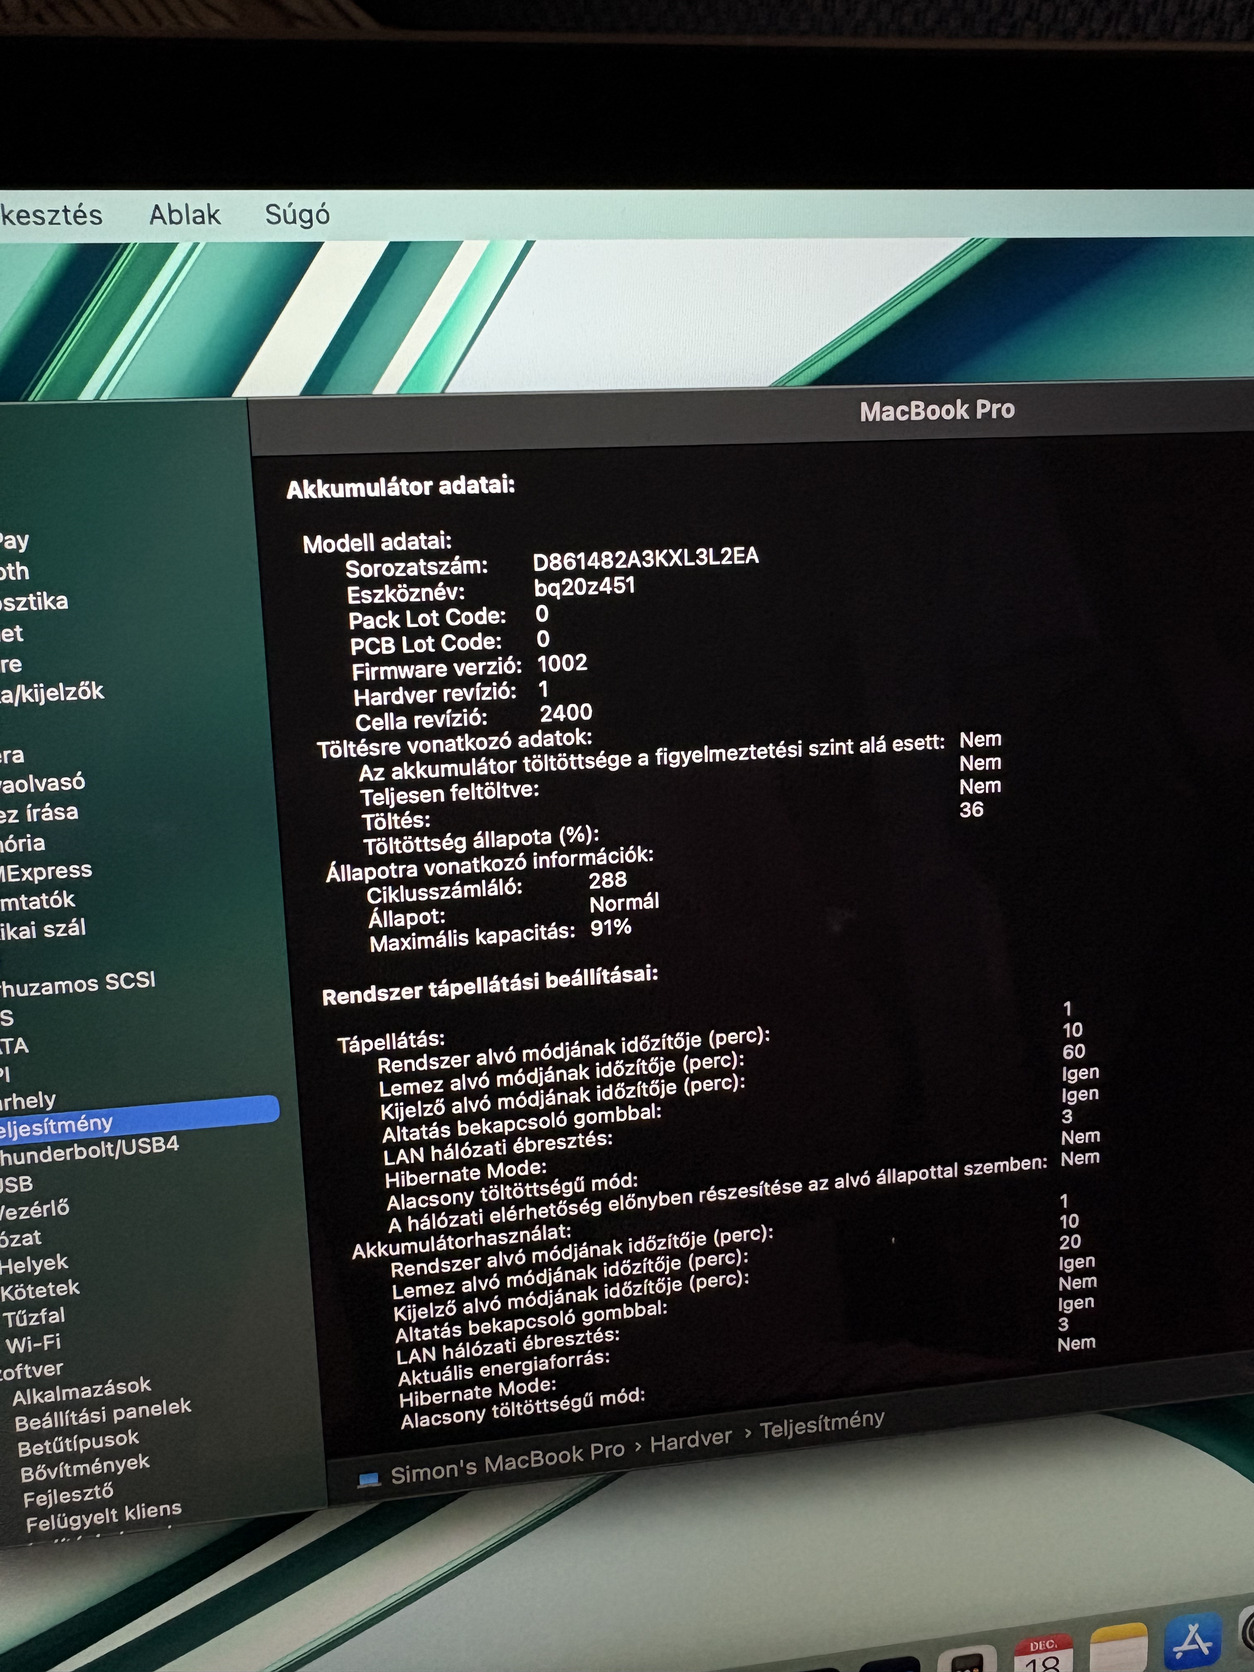Select the Nyomtatók sidebar entry
Image resolution: width=1254 pixels, height=1672 pixels.
[x=37, y=900]
